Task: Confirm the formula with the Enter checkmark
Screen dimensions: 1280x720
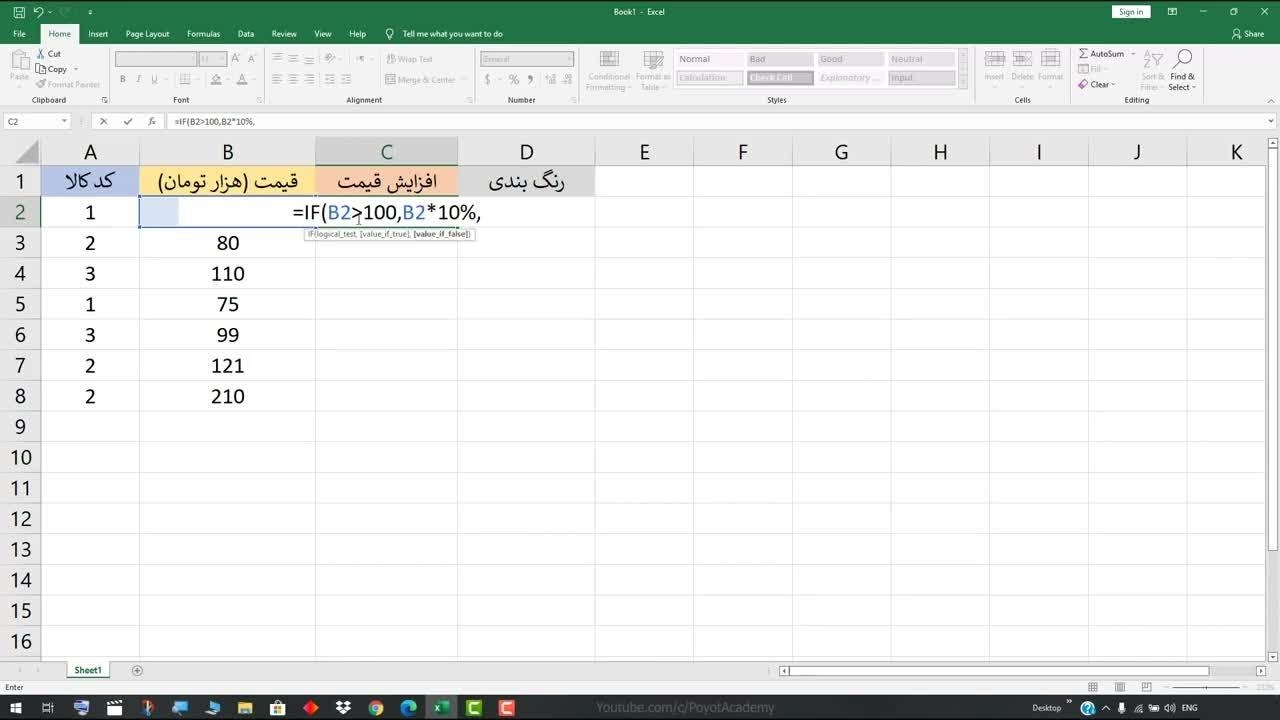Action: tap(128, 121)
